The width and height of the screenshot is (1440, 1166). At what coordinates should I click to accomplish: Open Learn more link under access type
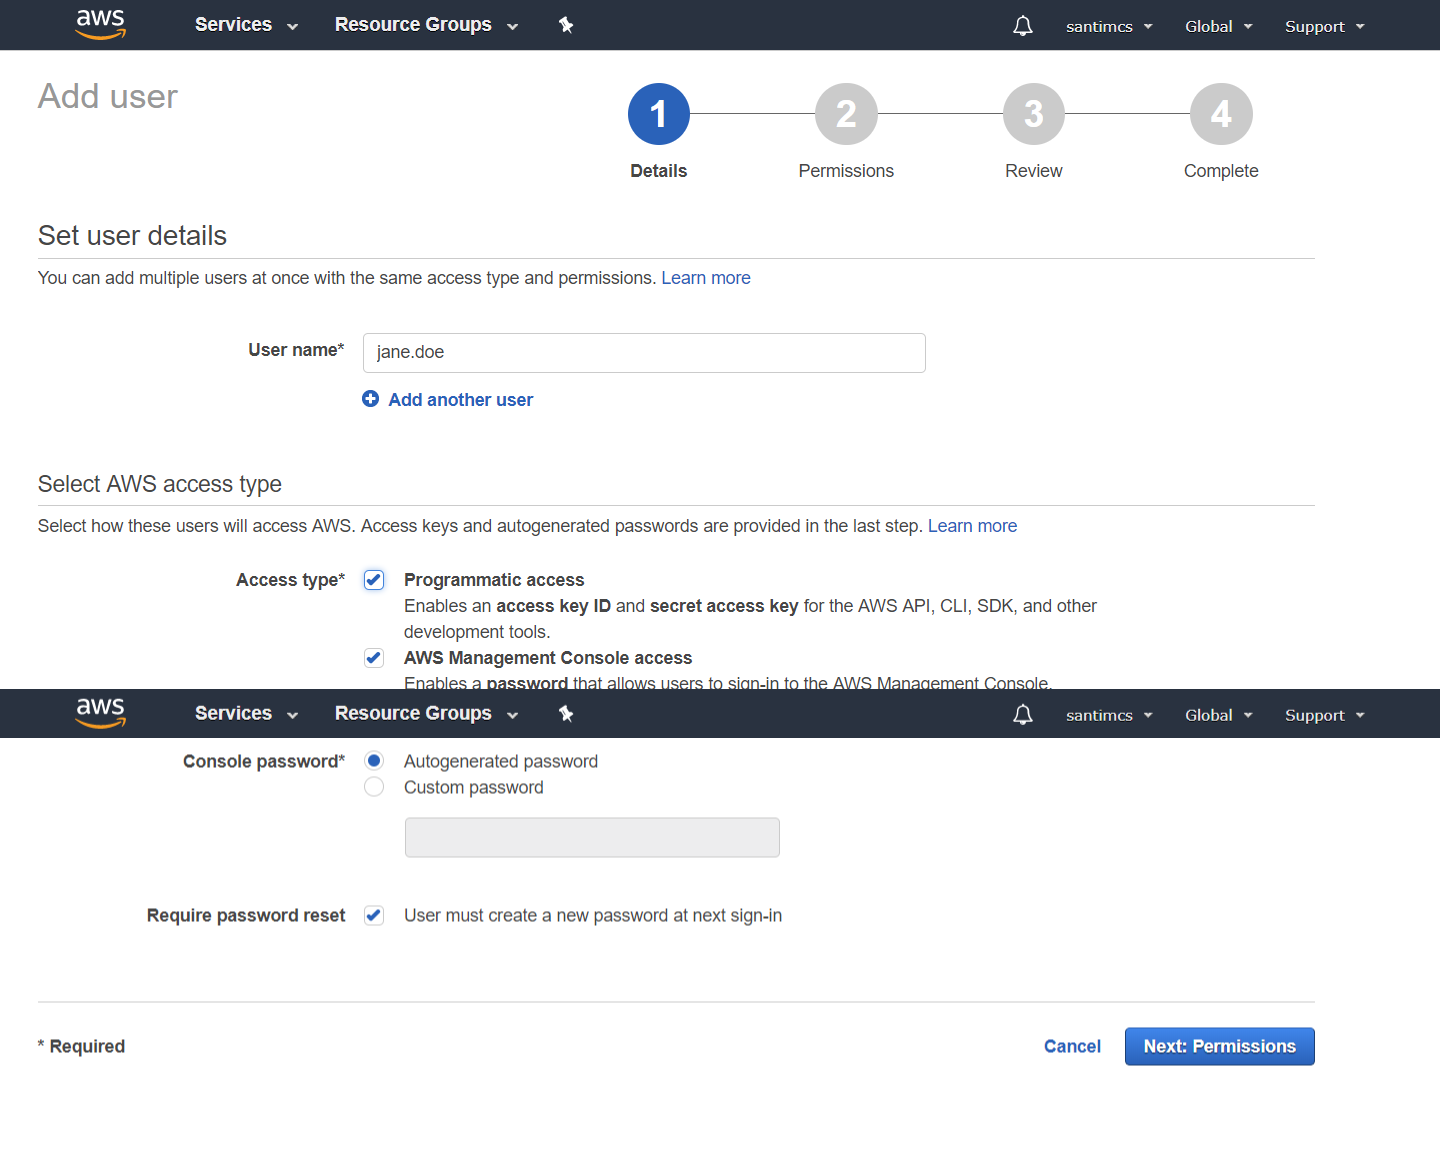972,526
